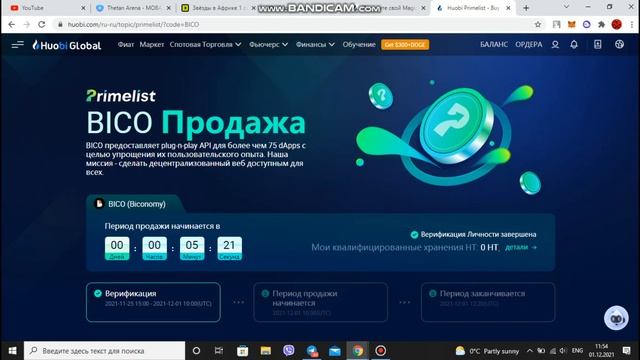This screenshot has height=360, width=640.
Task: Click the Get $300+DOGE promo button
Action: (x=405, y=44)
